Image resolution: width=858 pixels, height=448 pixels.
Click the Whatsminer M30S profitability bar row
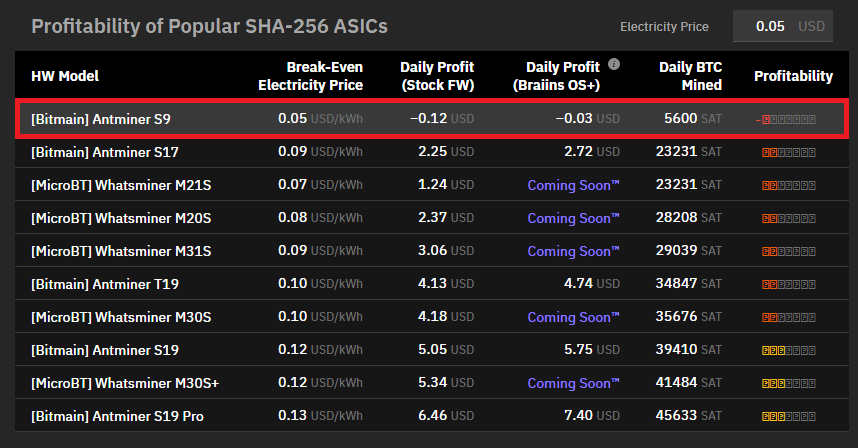789,317
